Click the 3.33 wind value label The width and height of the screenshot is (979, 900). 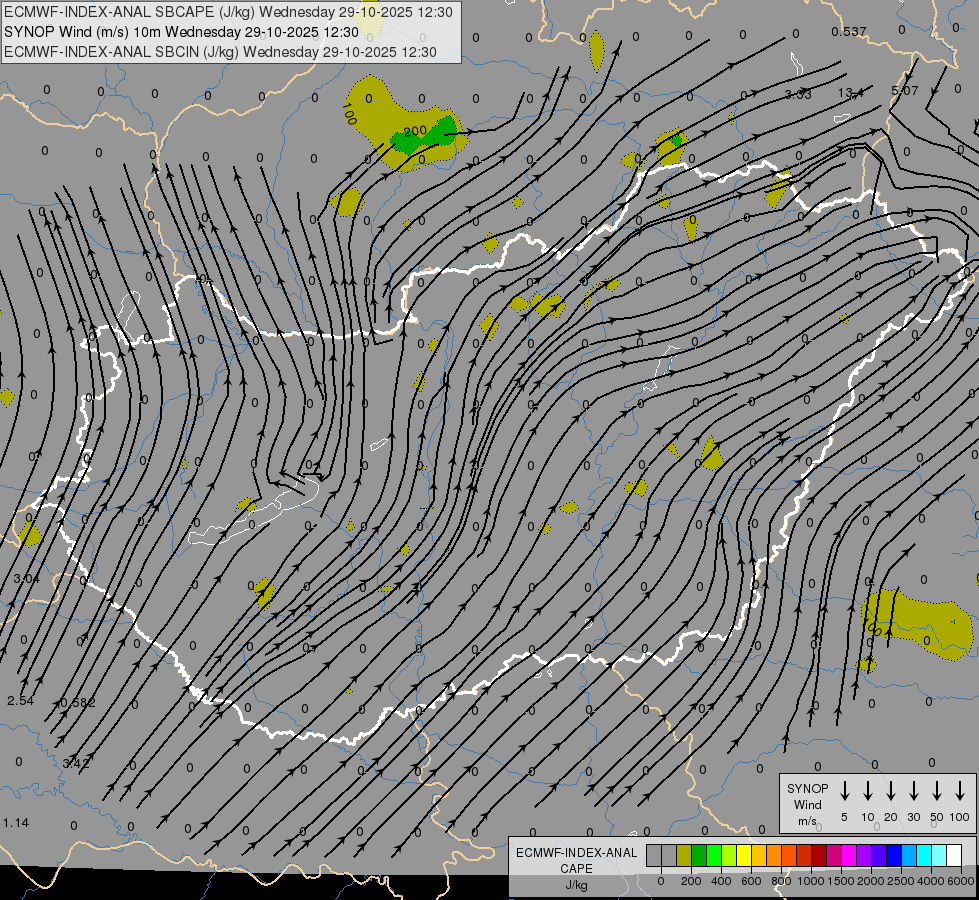(798, 94)
